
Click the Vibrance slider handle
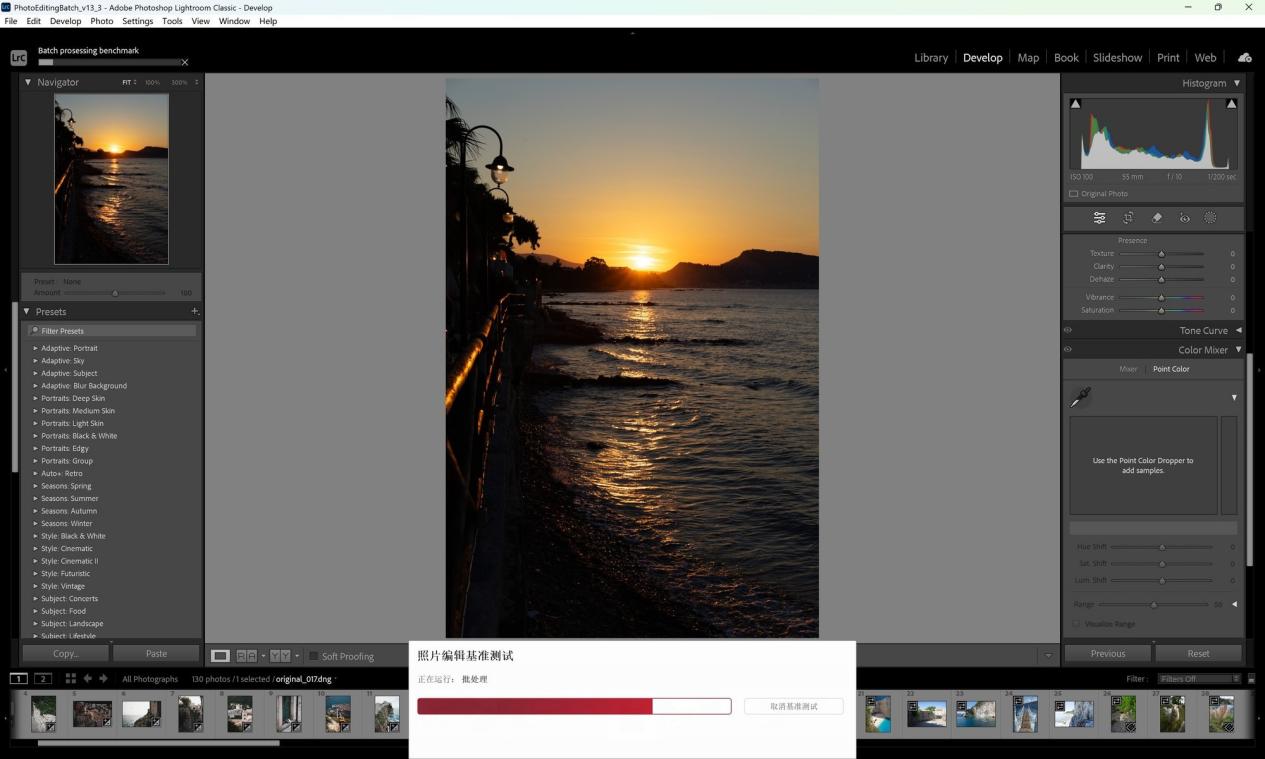1161,298
